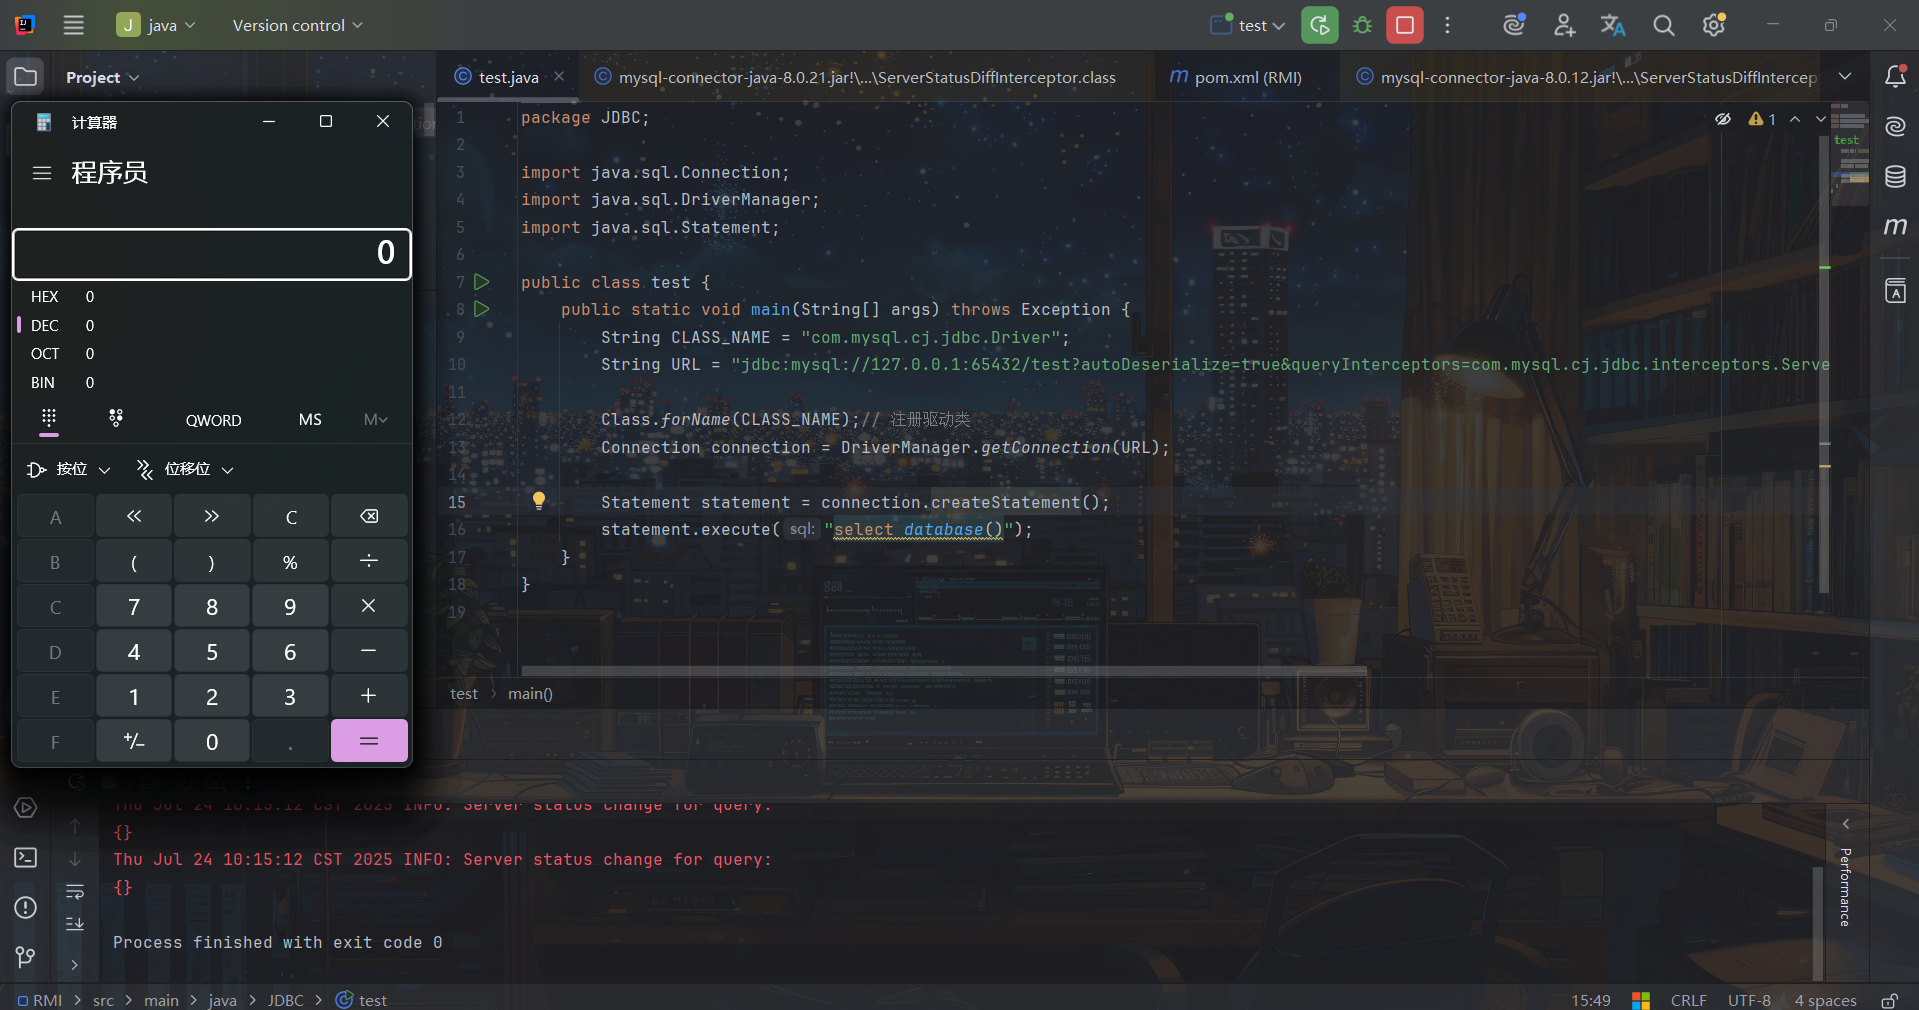Expand the calculator bitwise operations dropdown
The height and width of the screenshot is (1010, 1919).
point(70,469)
